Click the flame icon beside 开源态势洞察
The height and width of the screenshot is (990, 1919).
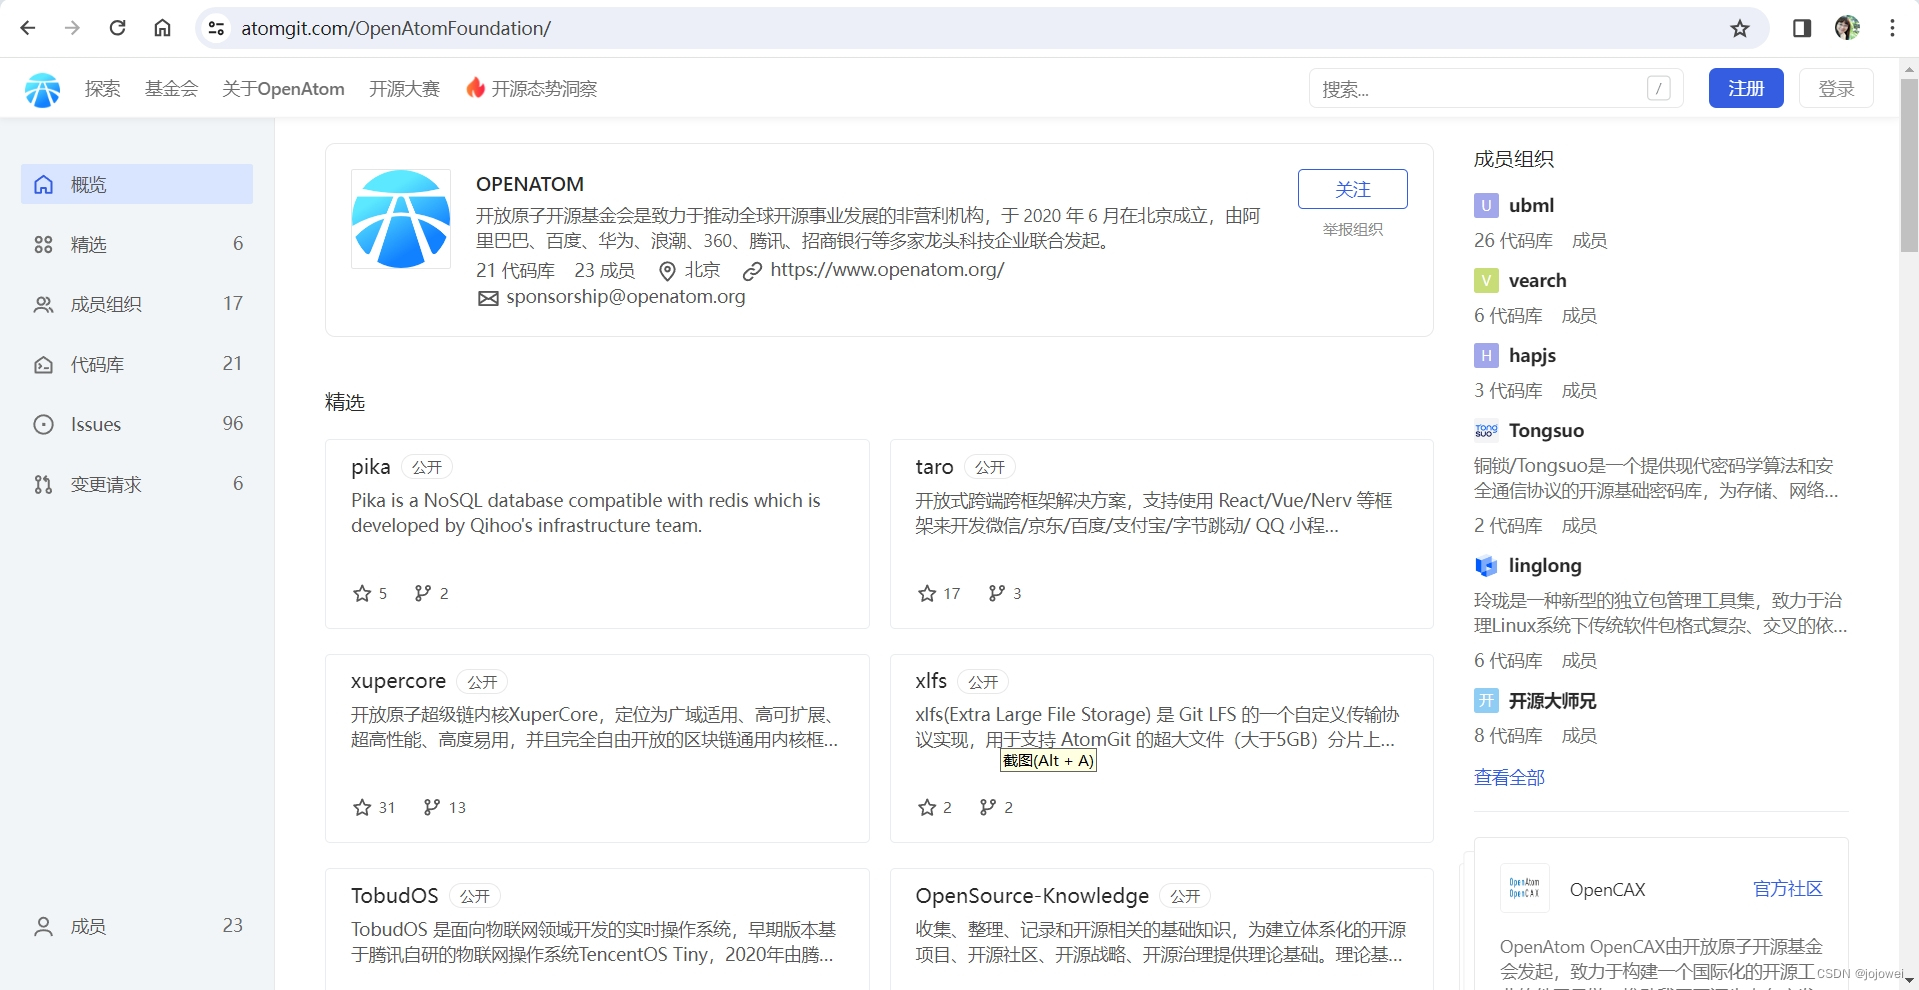(x=475, y=88)
